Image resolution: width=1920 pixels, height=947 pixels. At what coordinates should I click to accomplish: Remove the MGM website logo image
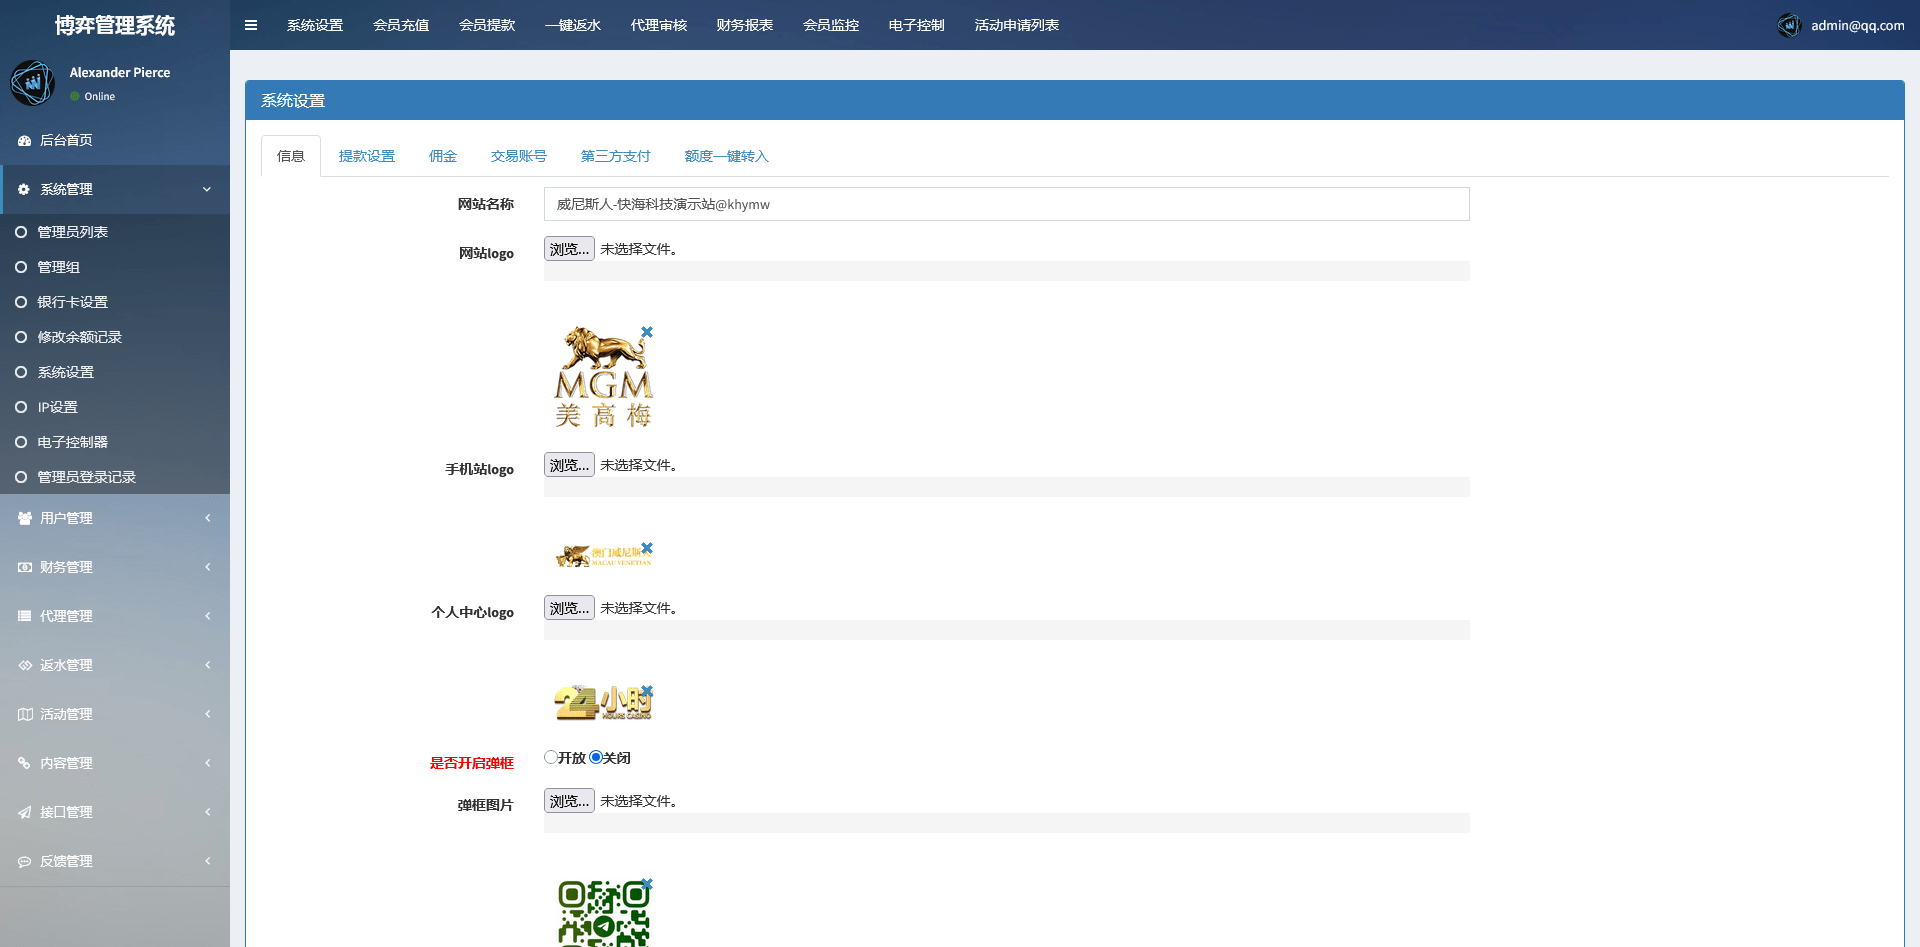[x=647, y=332]
